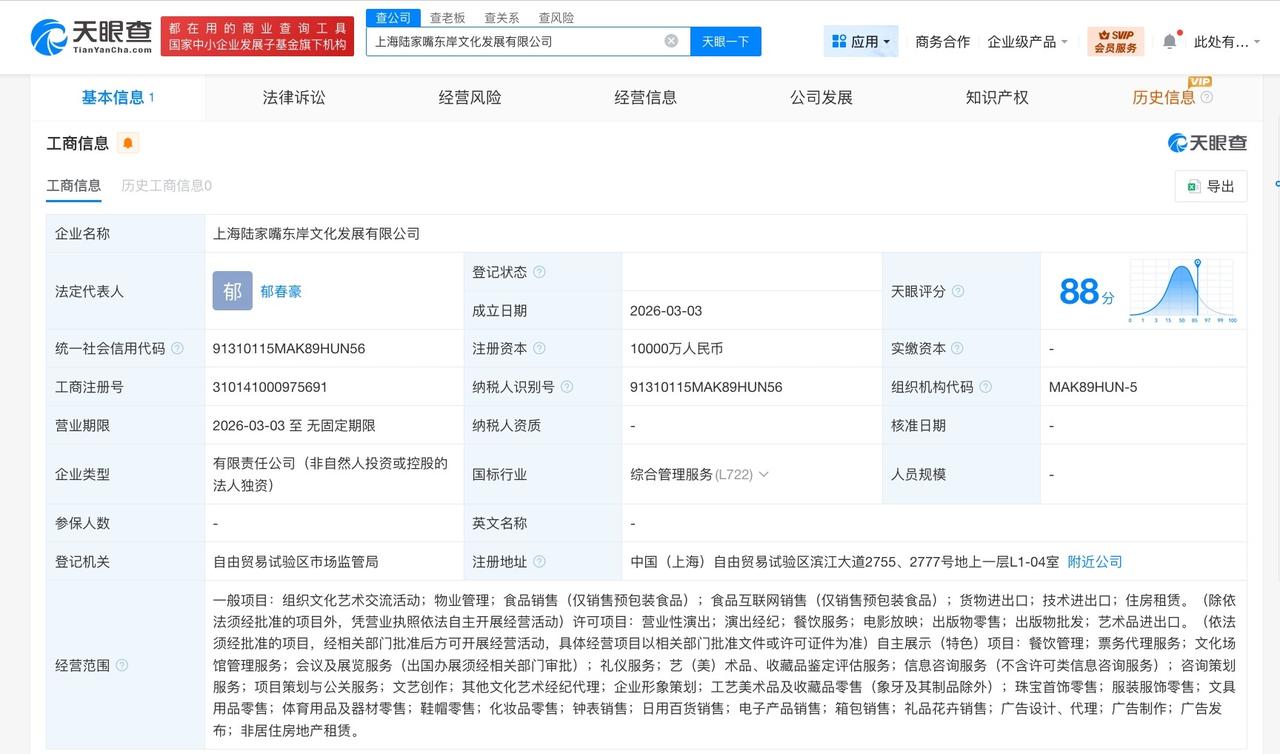Click the Excel icon beside 导出
The width and height of the screenshot is (1280, 754).
pyautogui.click(x=1191, y=186)
